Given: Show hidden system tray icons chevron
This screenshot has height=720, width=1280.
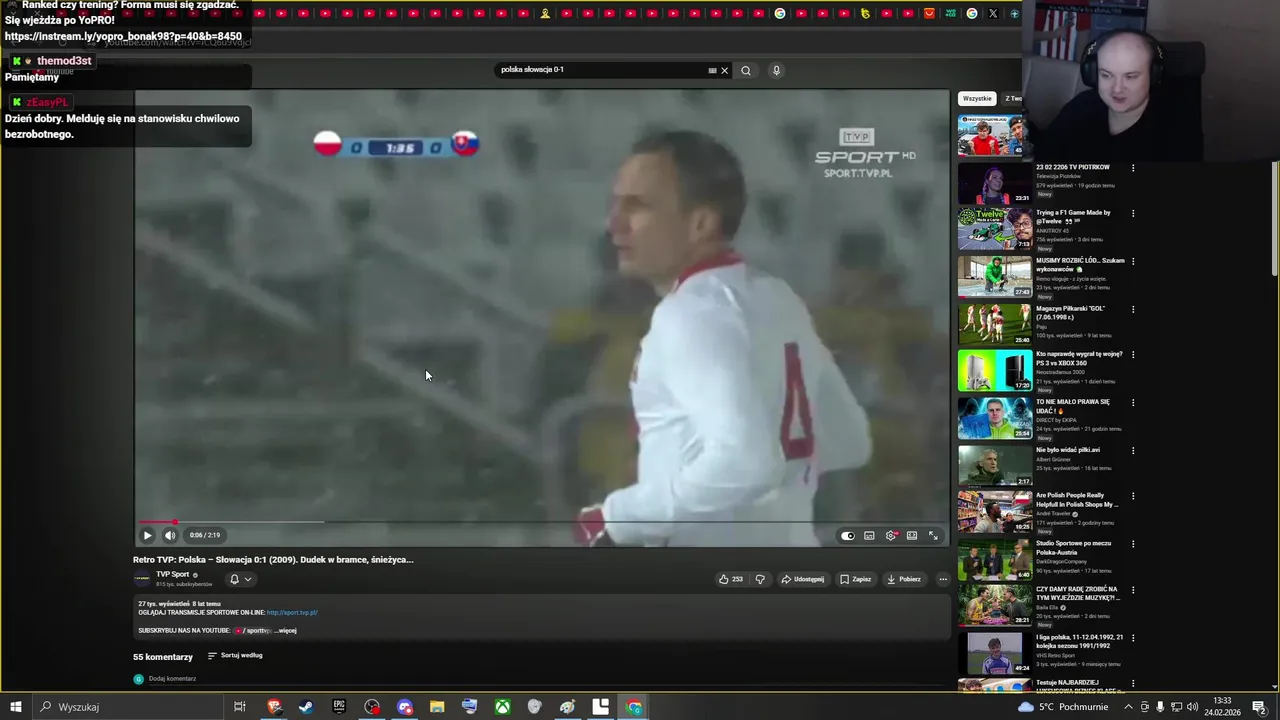Looking at the screenshot, I should [x=1129, y=707].
